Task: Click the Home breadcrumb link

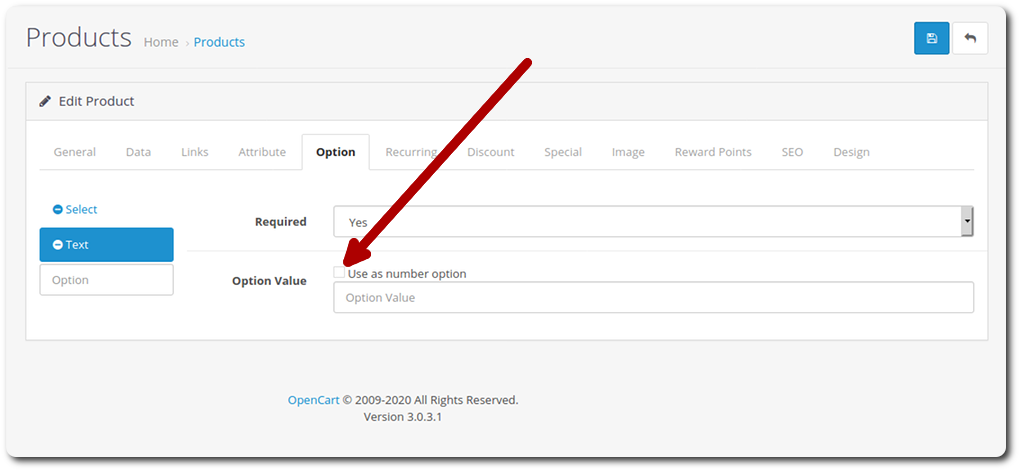Action: point(161,42)
